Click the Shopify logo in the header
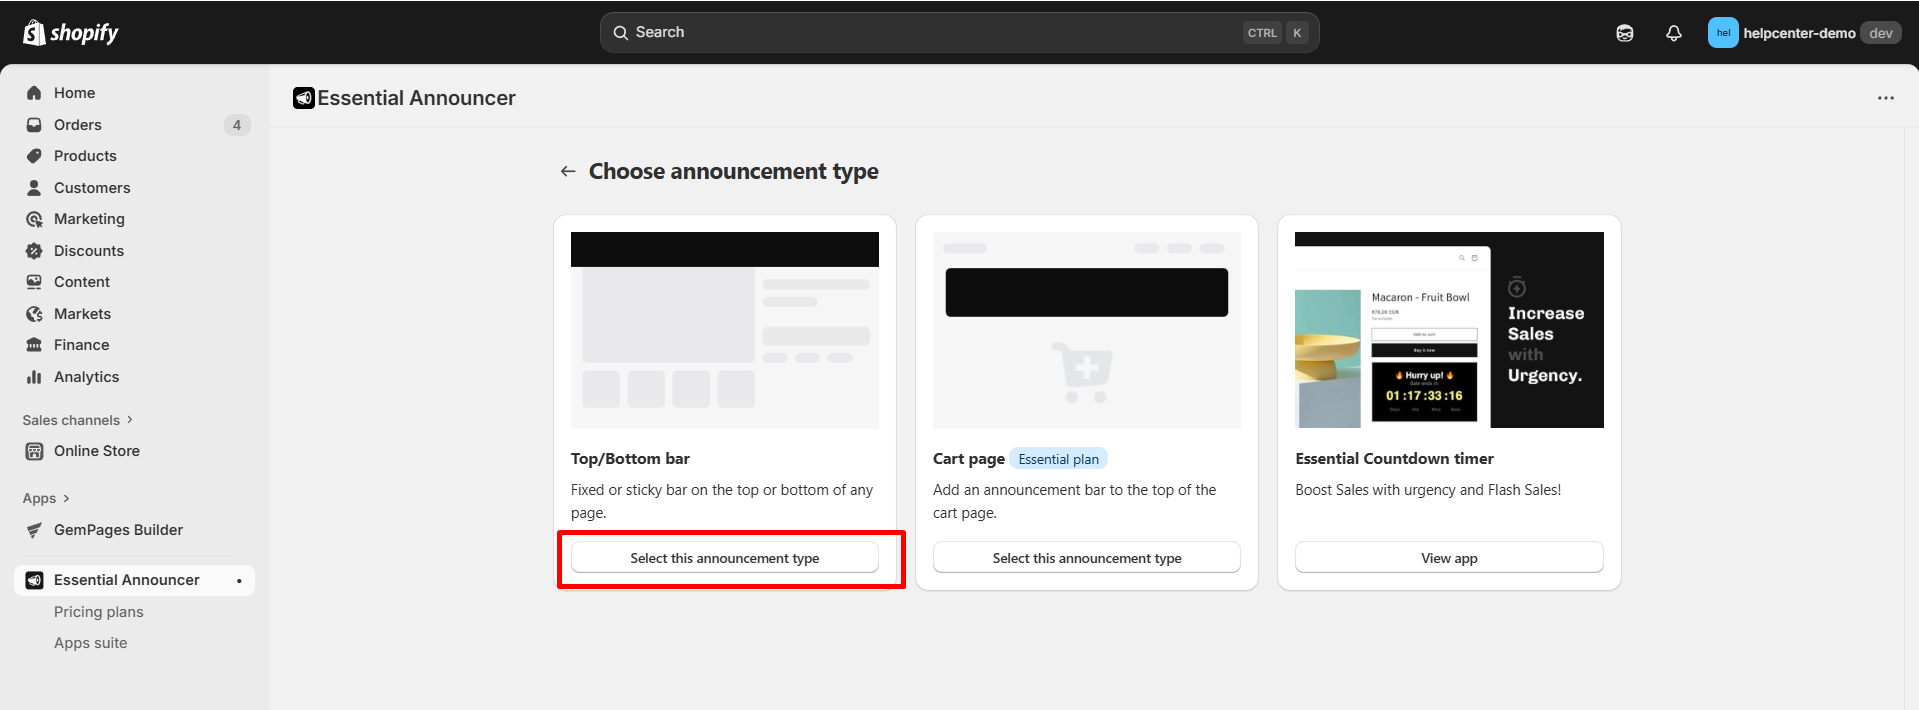Viewport: 1919px width, 710px height. [x=70, y=33]
